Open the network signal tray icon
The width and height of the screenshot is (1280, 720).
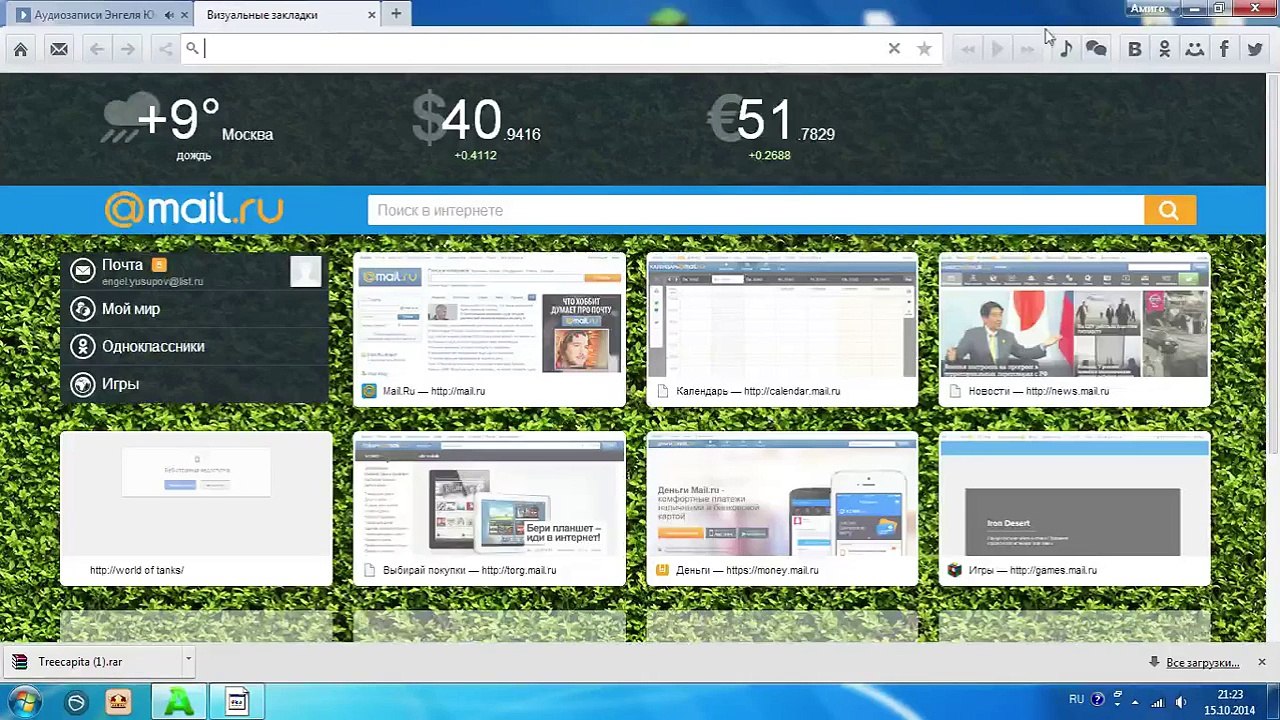[1158, 701]
